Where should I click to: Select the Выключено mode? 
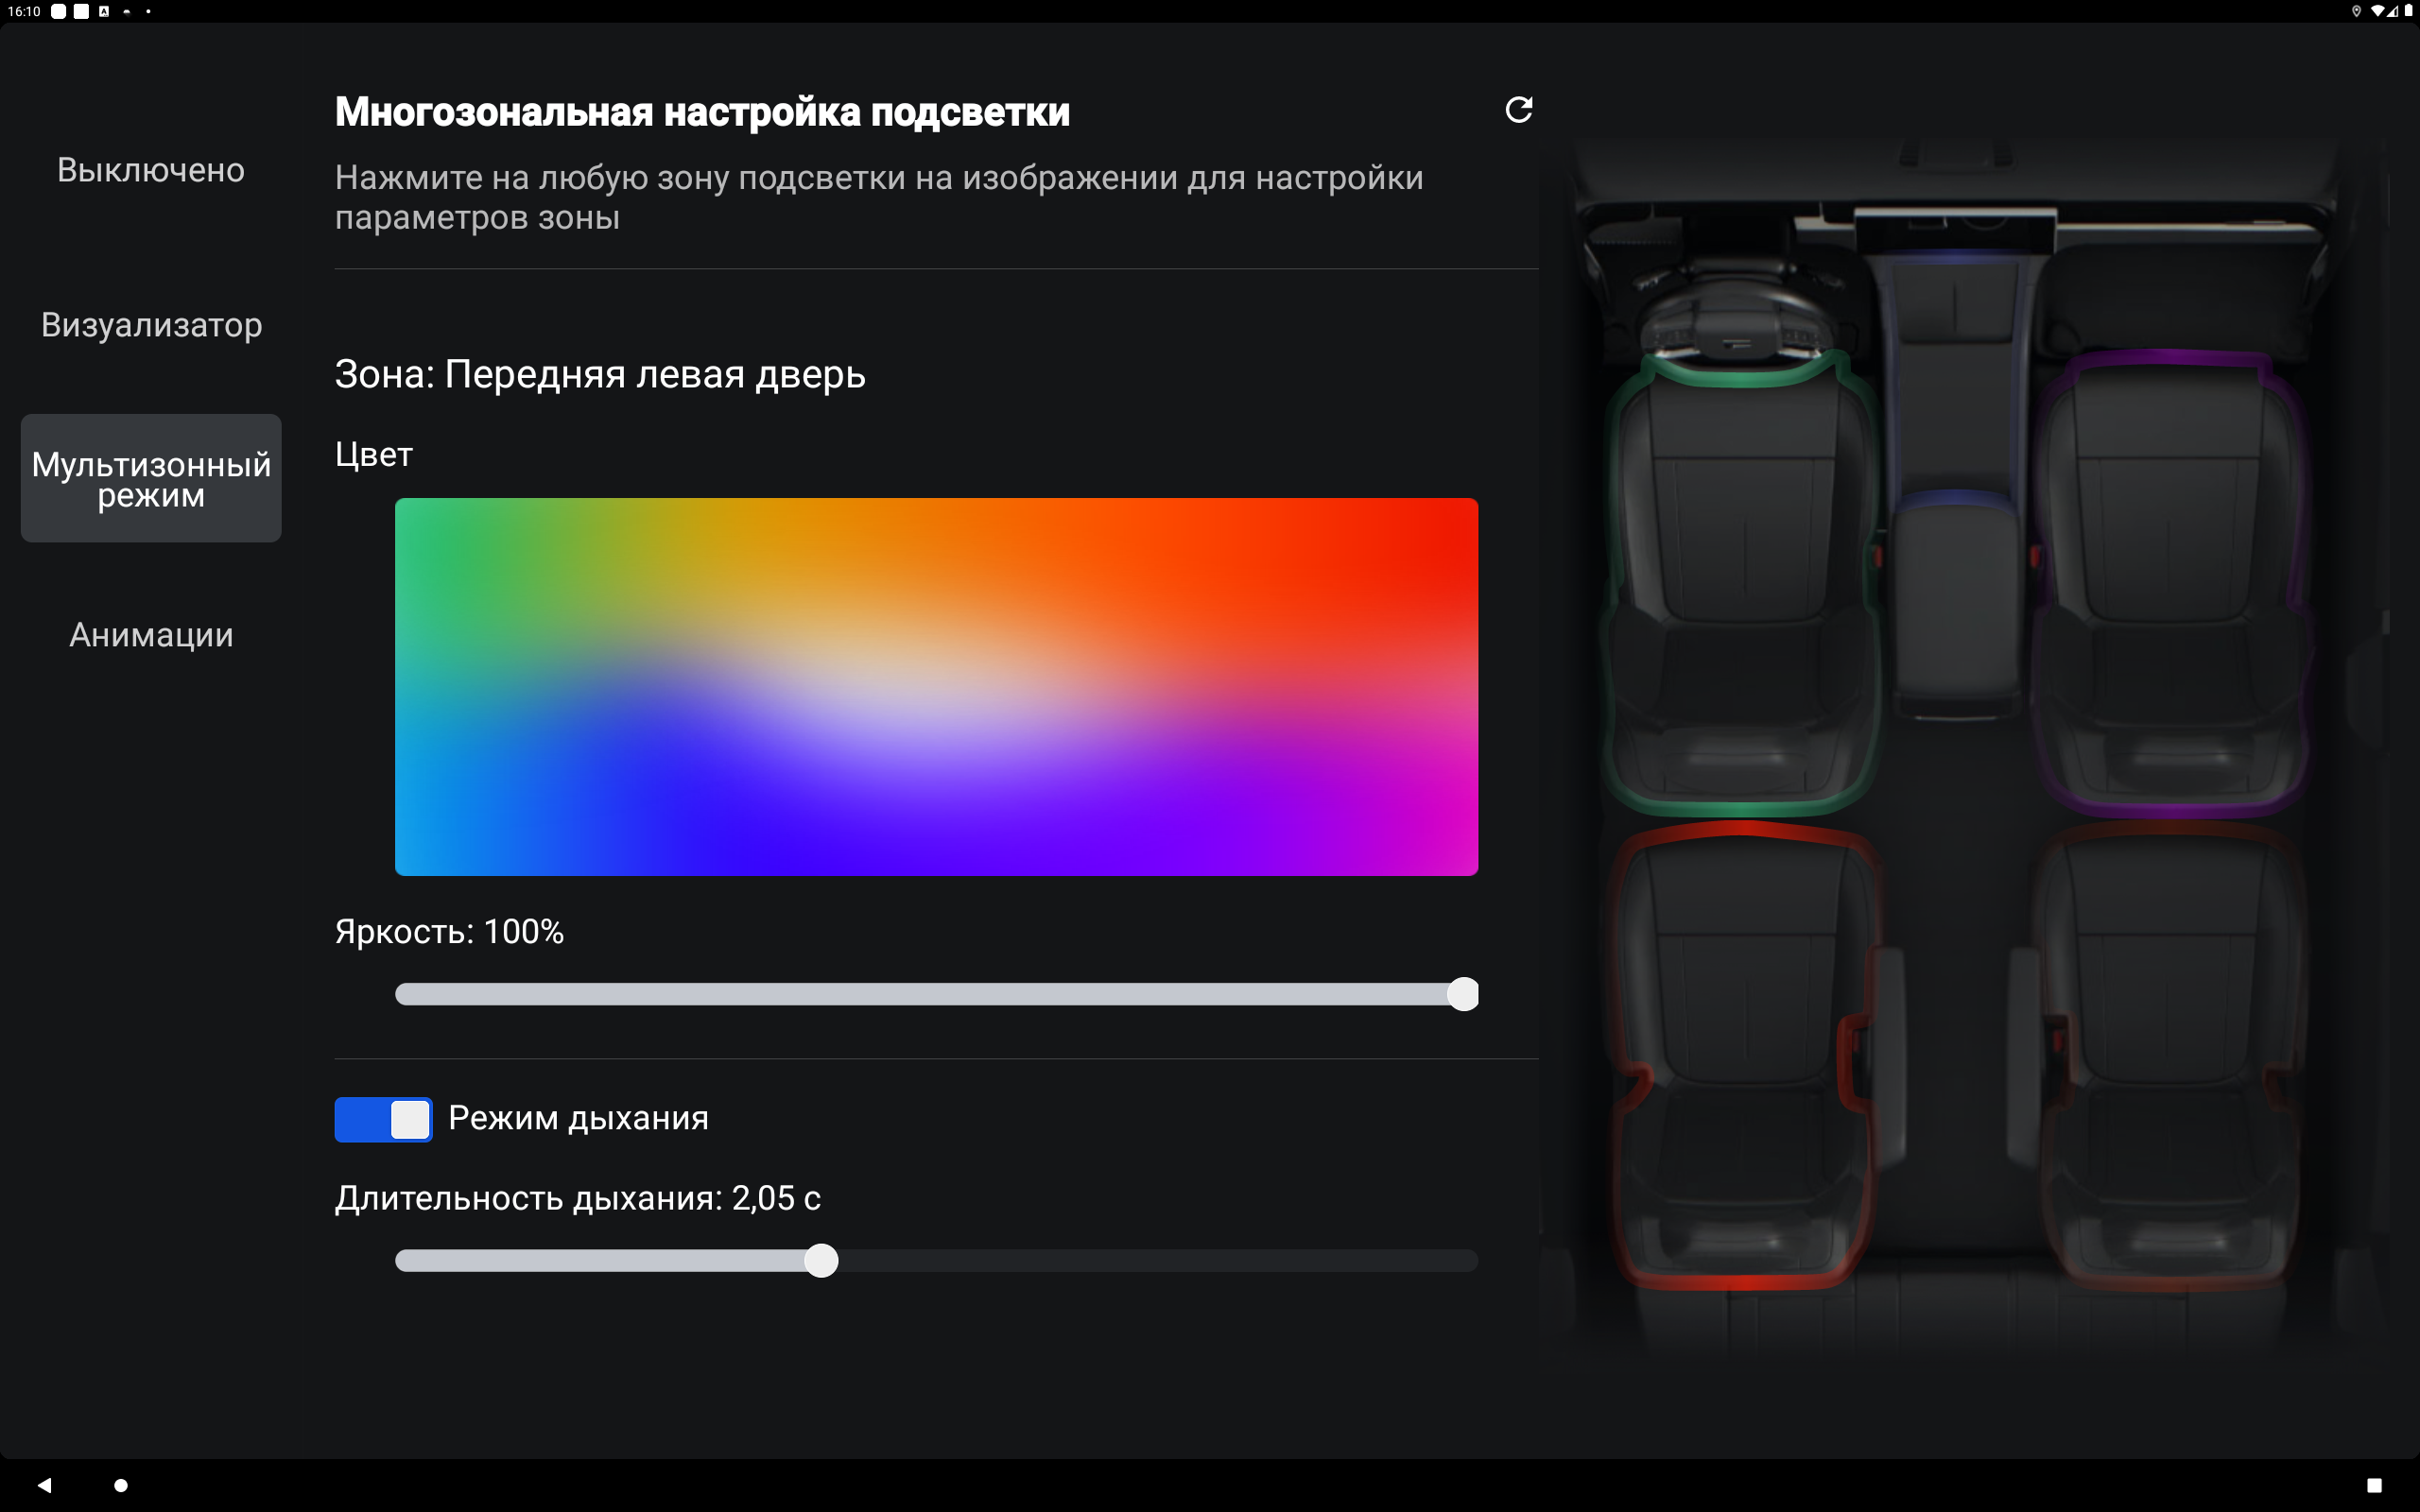(x=151, y=170)
